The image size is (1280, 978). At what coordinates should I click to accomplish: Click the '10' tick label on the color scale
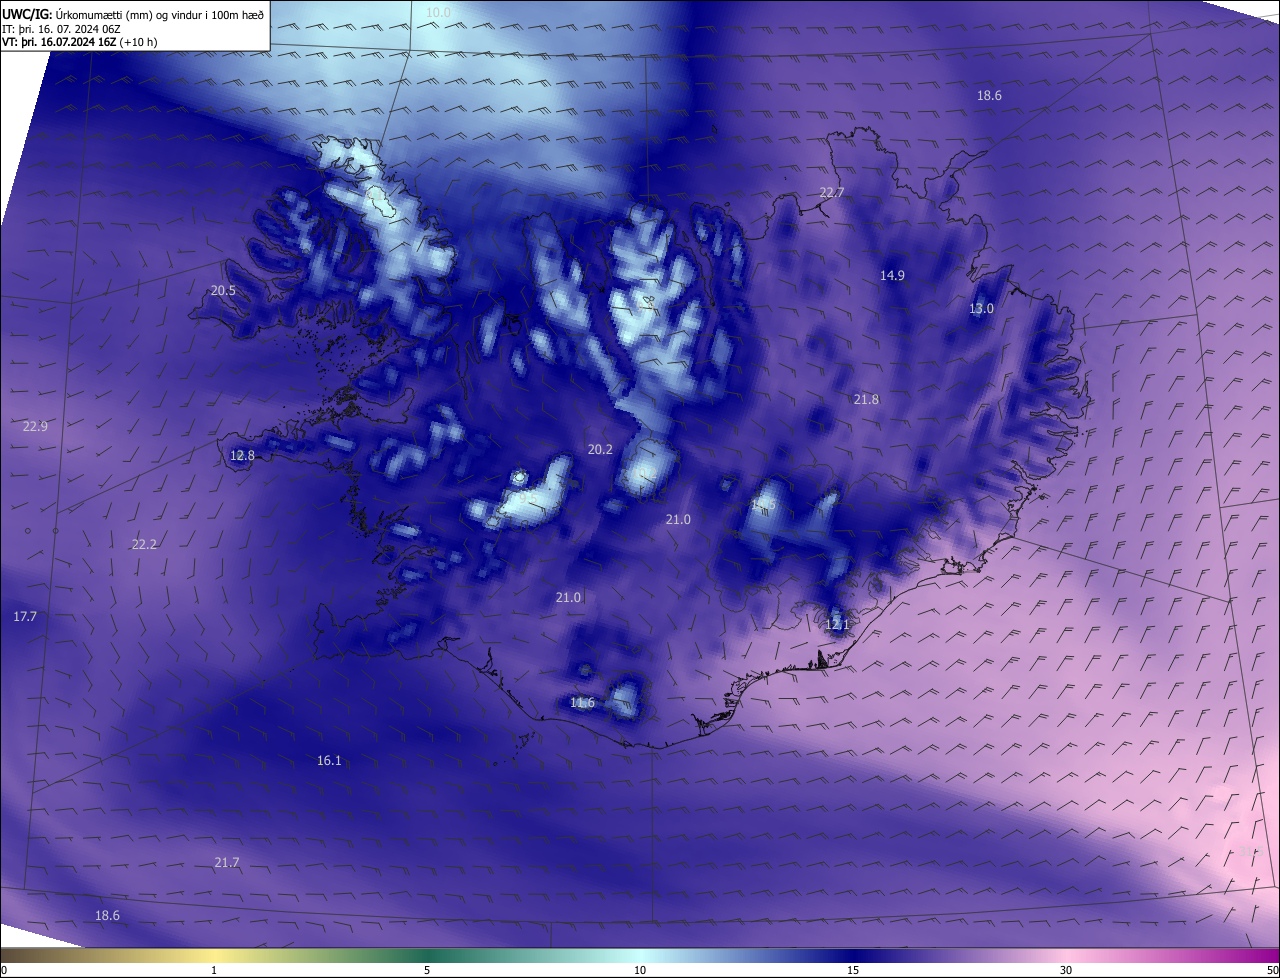pos(640,970)
